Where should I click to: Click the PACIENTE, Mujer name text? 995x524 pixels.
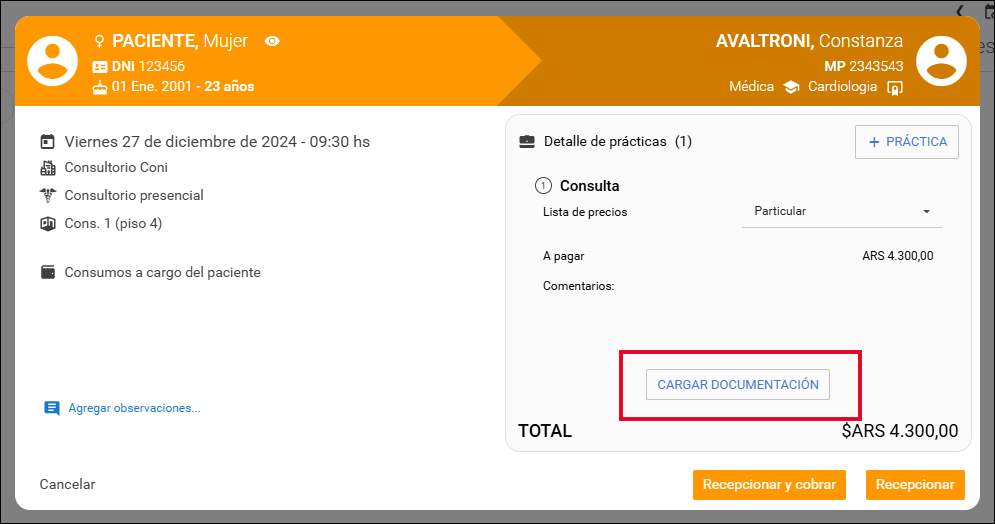[x=180, y=41]
